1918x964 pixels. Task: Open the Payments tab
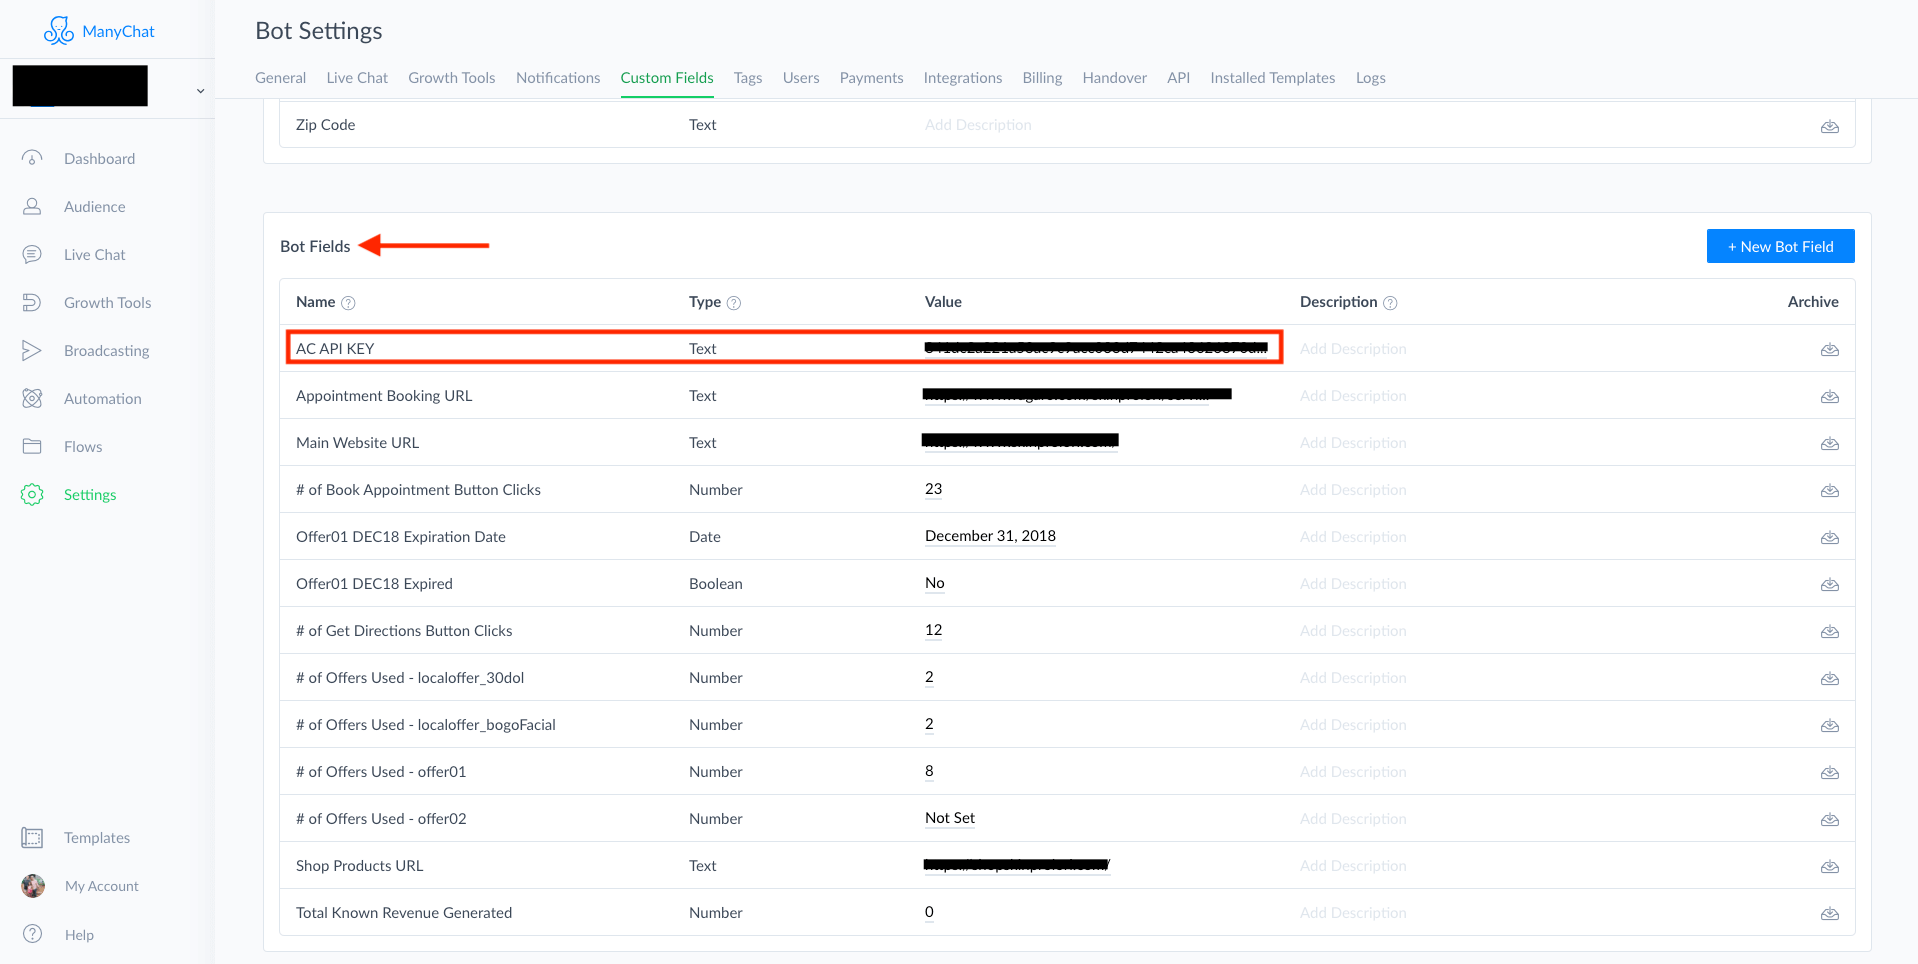(x=871, y=77)
